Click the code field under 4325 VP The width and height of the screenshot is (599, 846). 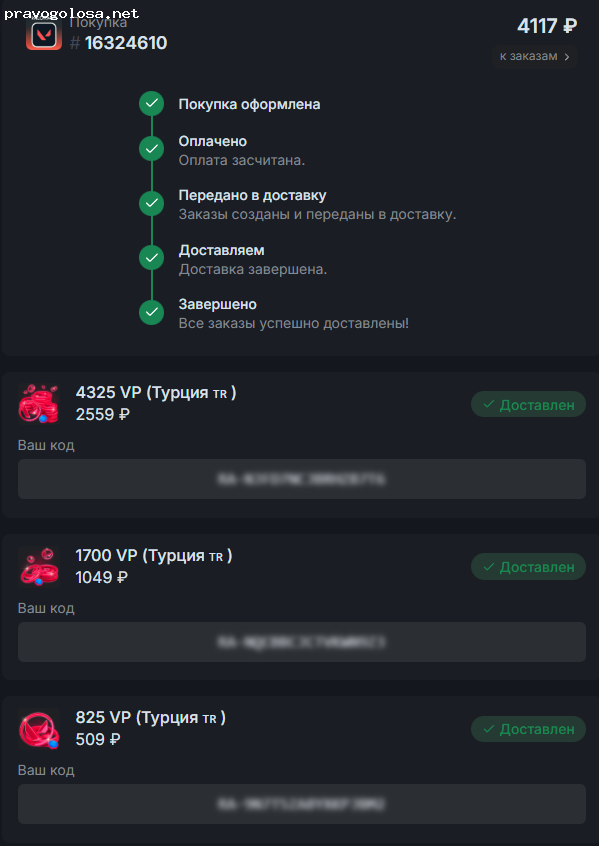pyautogui.click(x=301, y=479)
